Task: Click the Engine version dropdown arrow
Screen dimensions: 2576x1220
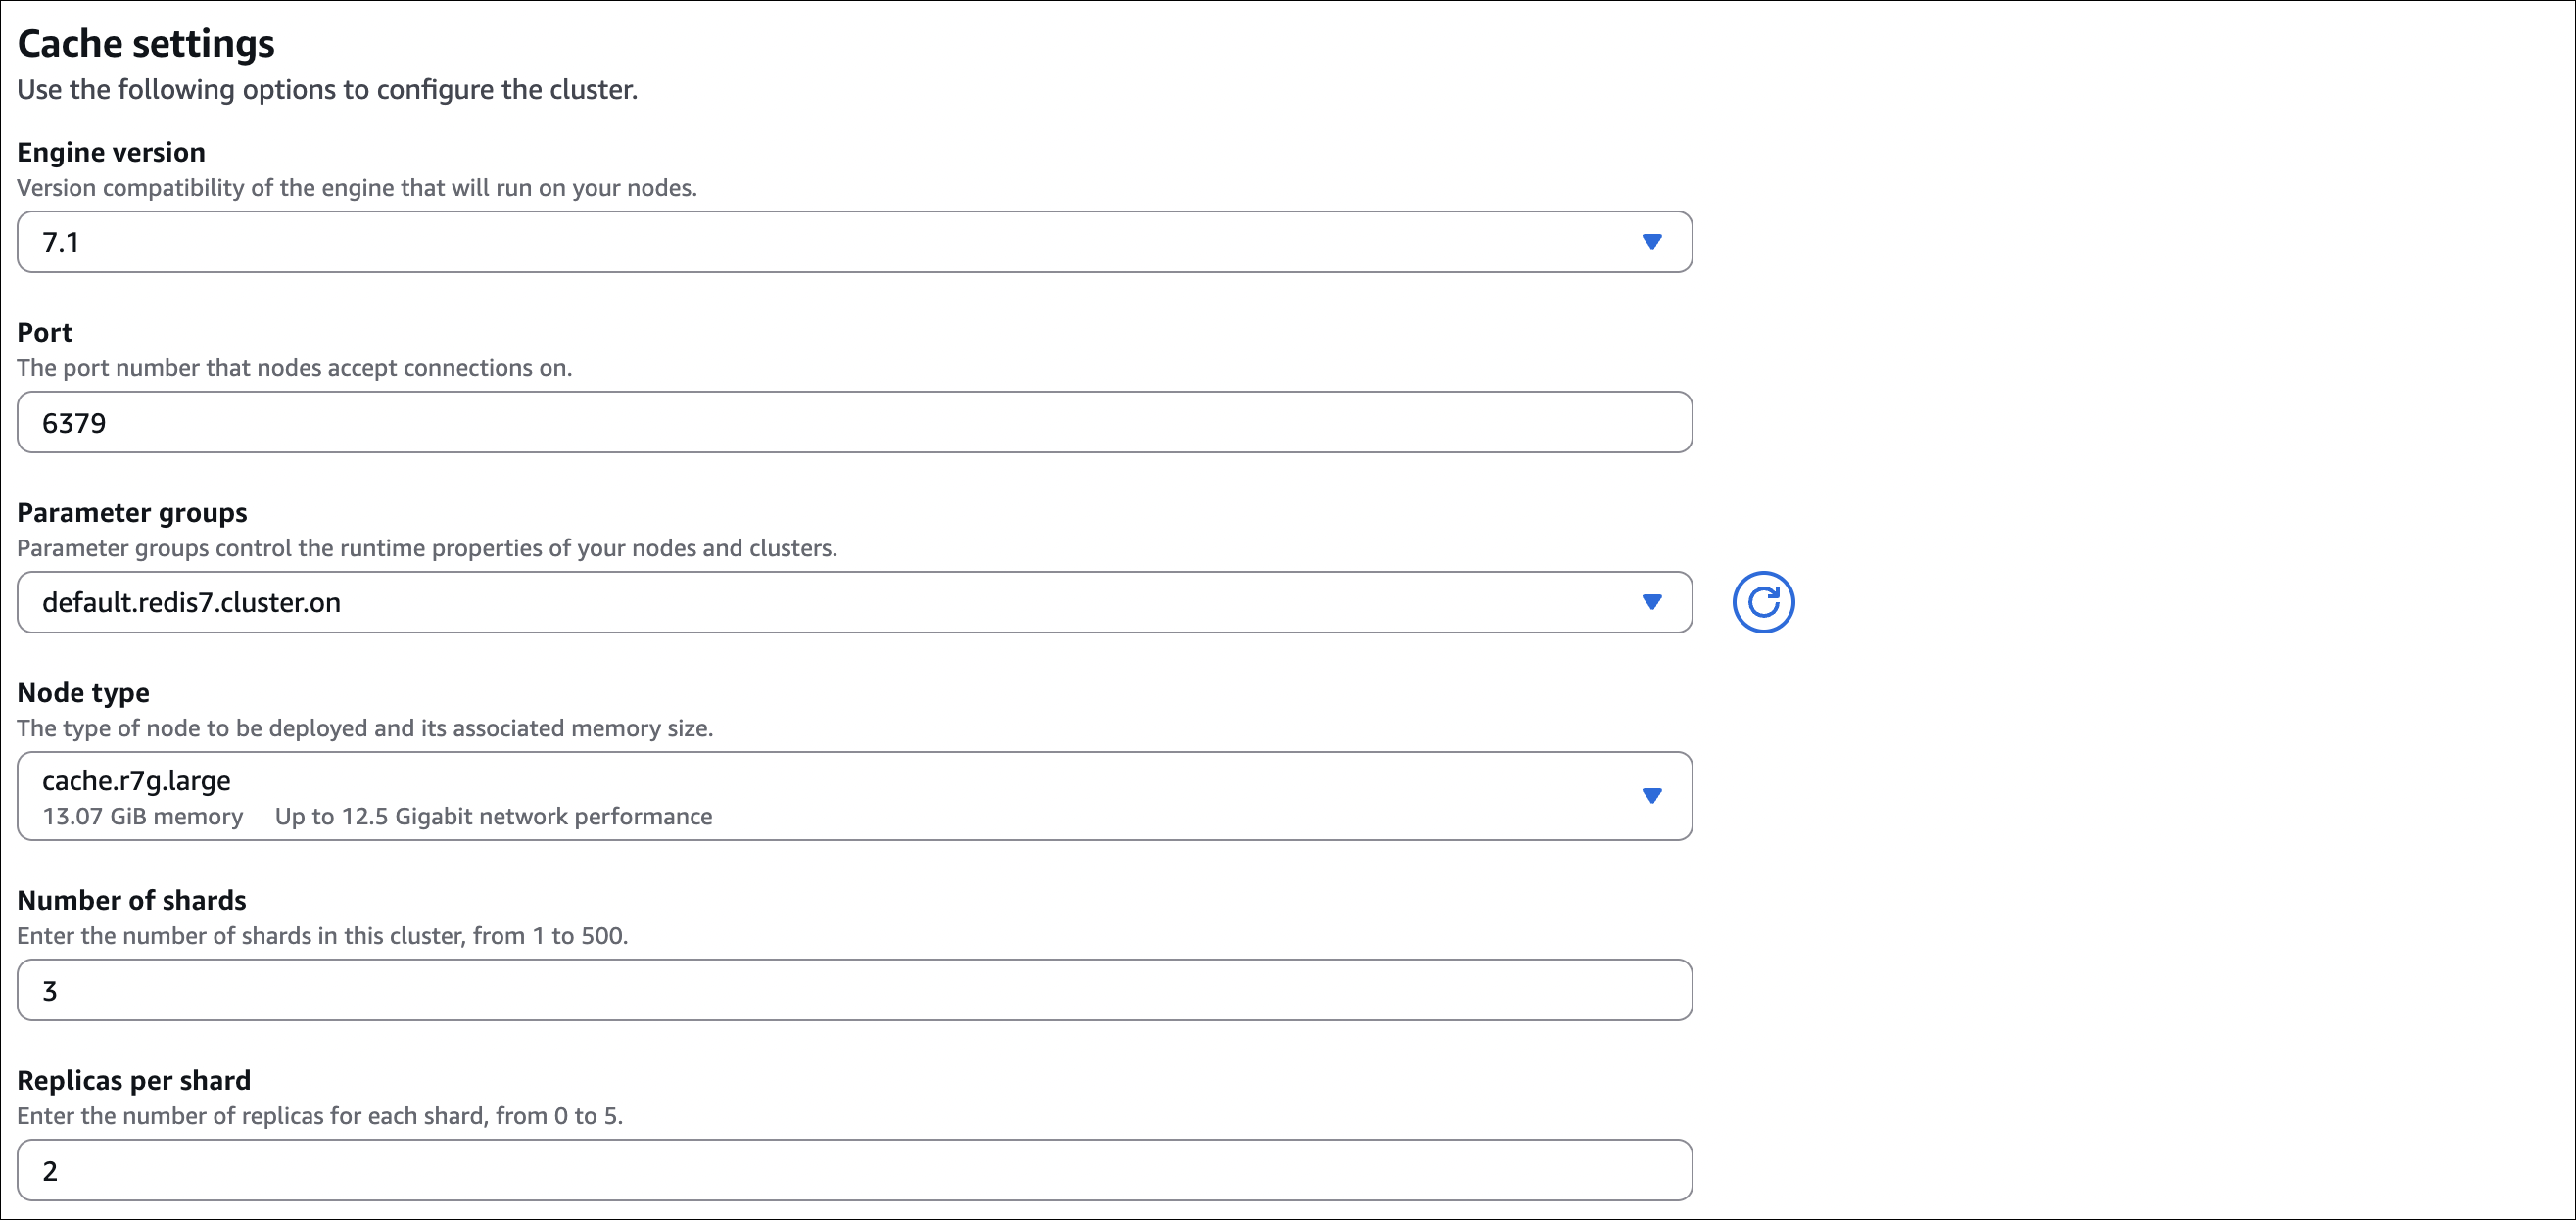Action: (x=1652, y=242)
